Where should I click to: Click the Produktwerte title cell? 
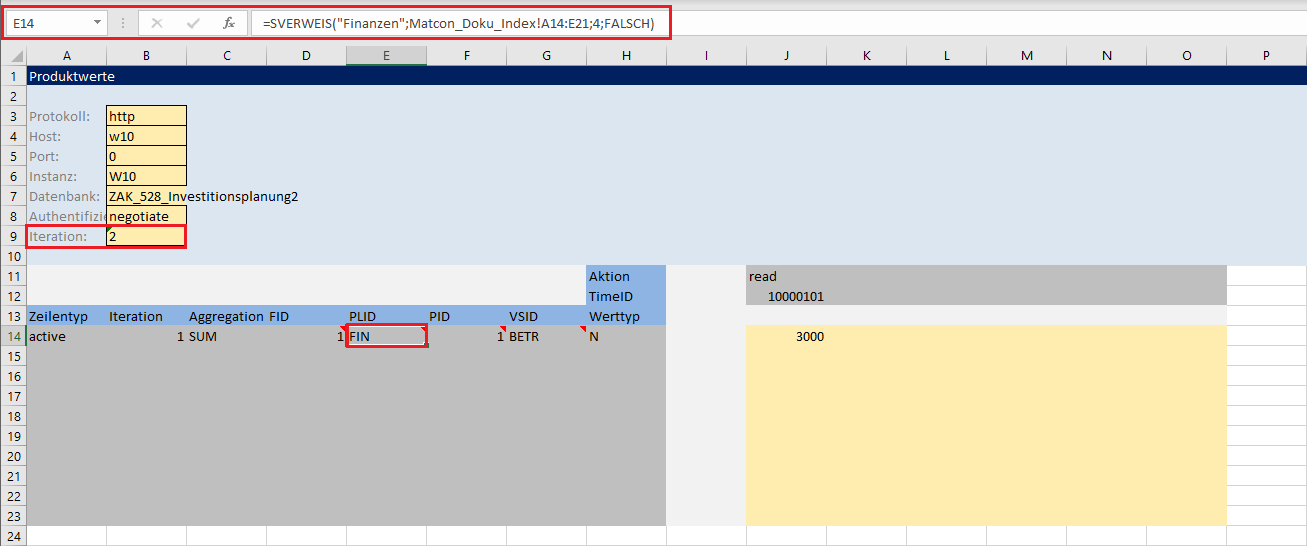point(72,76)
